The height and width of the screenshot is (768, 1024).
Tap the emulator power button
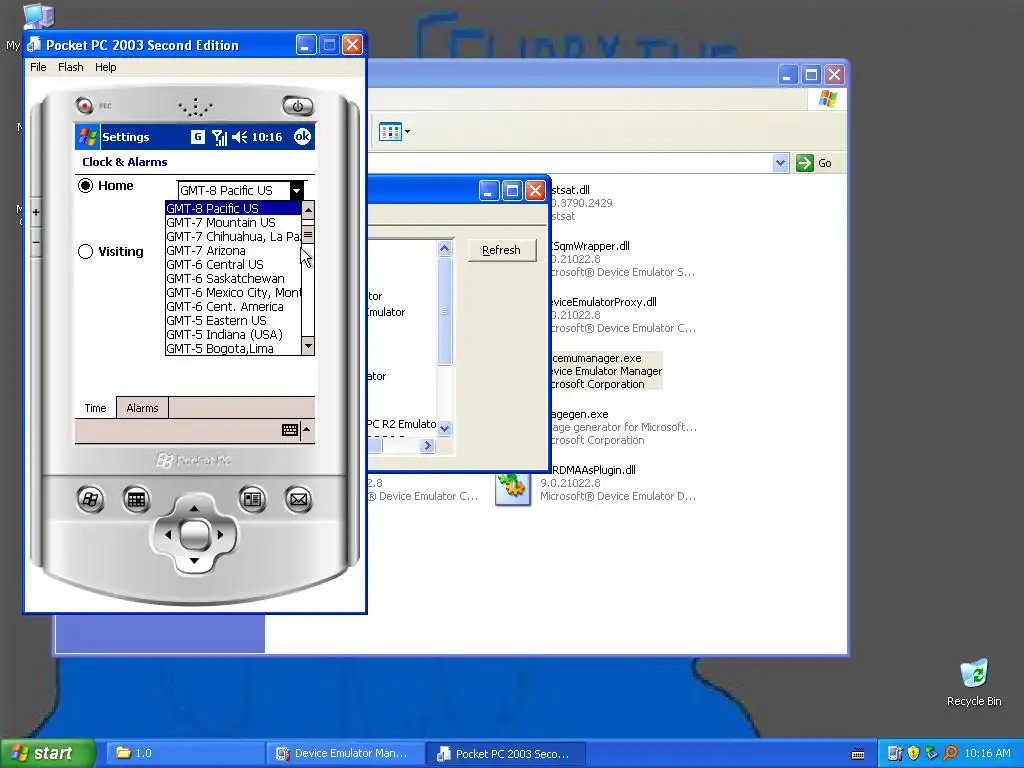pos(298,106)
